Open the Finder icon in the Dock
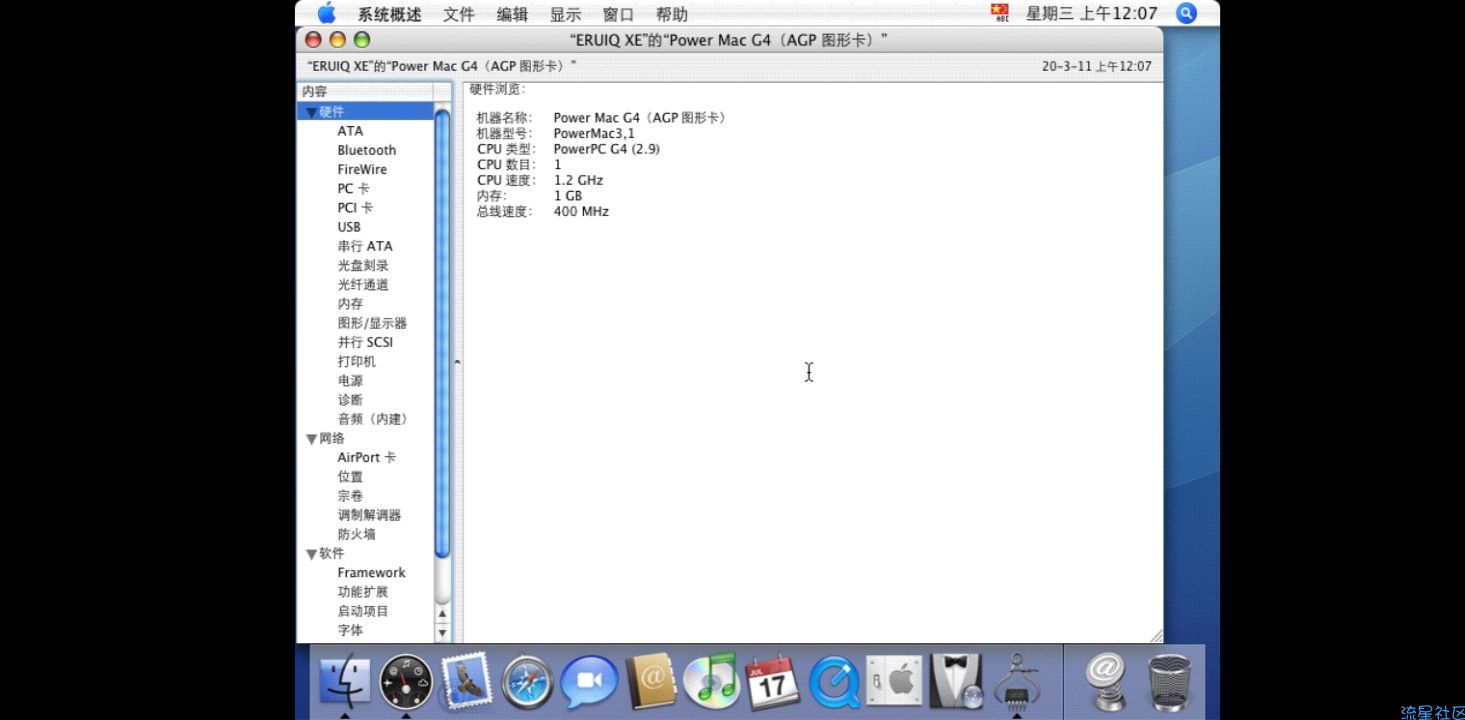 (345, 682)
